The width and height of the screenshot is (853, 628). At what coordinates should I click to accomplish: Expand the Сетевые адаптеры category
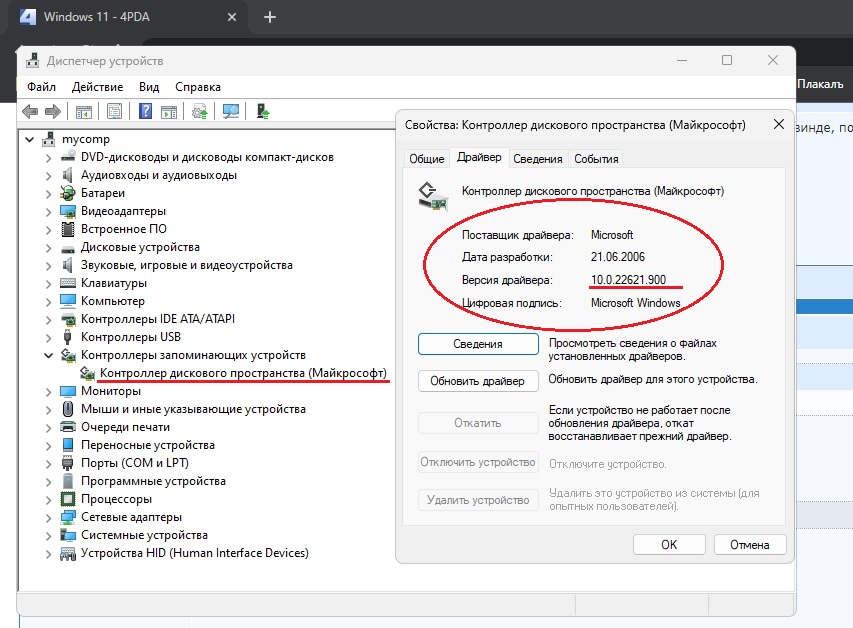tap(48, 517)
